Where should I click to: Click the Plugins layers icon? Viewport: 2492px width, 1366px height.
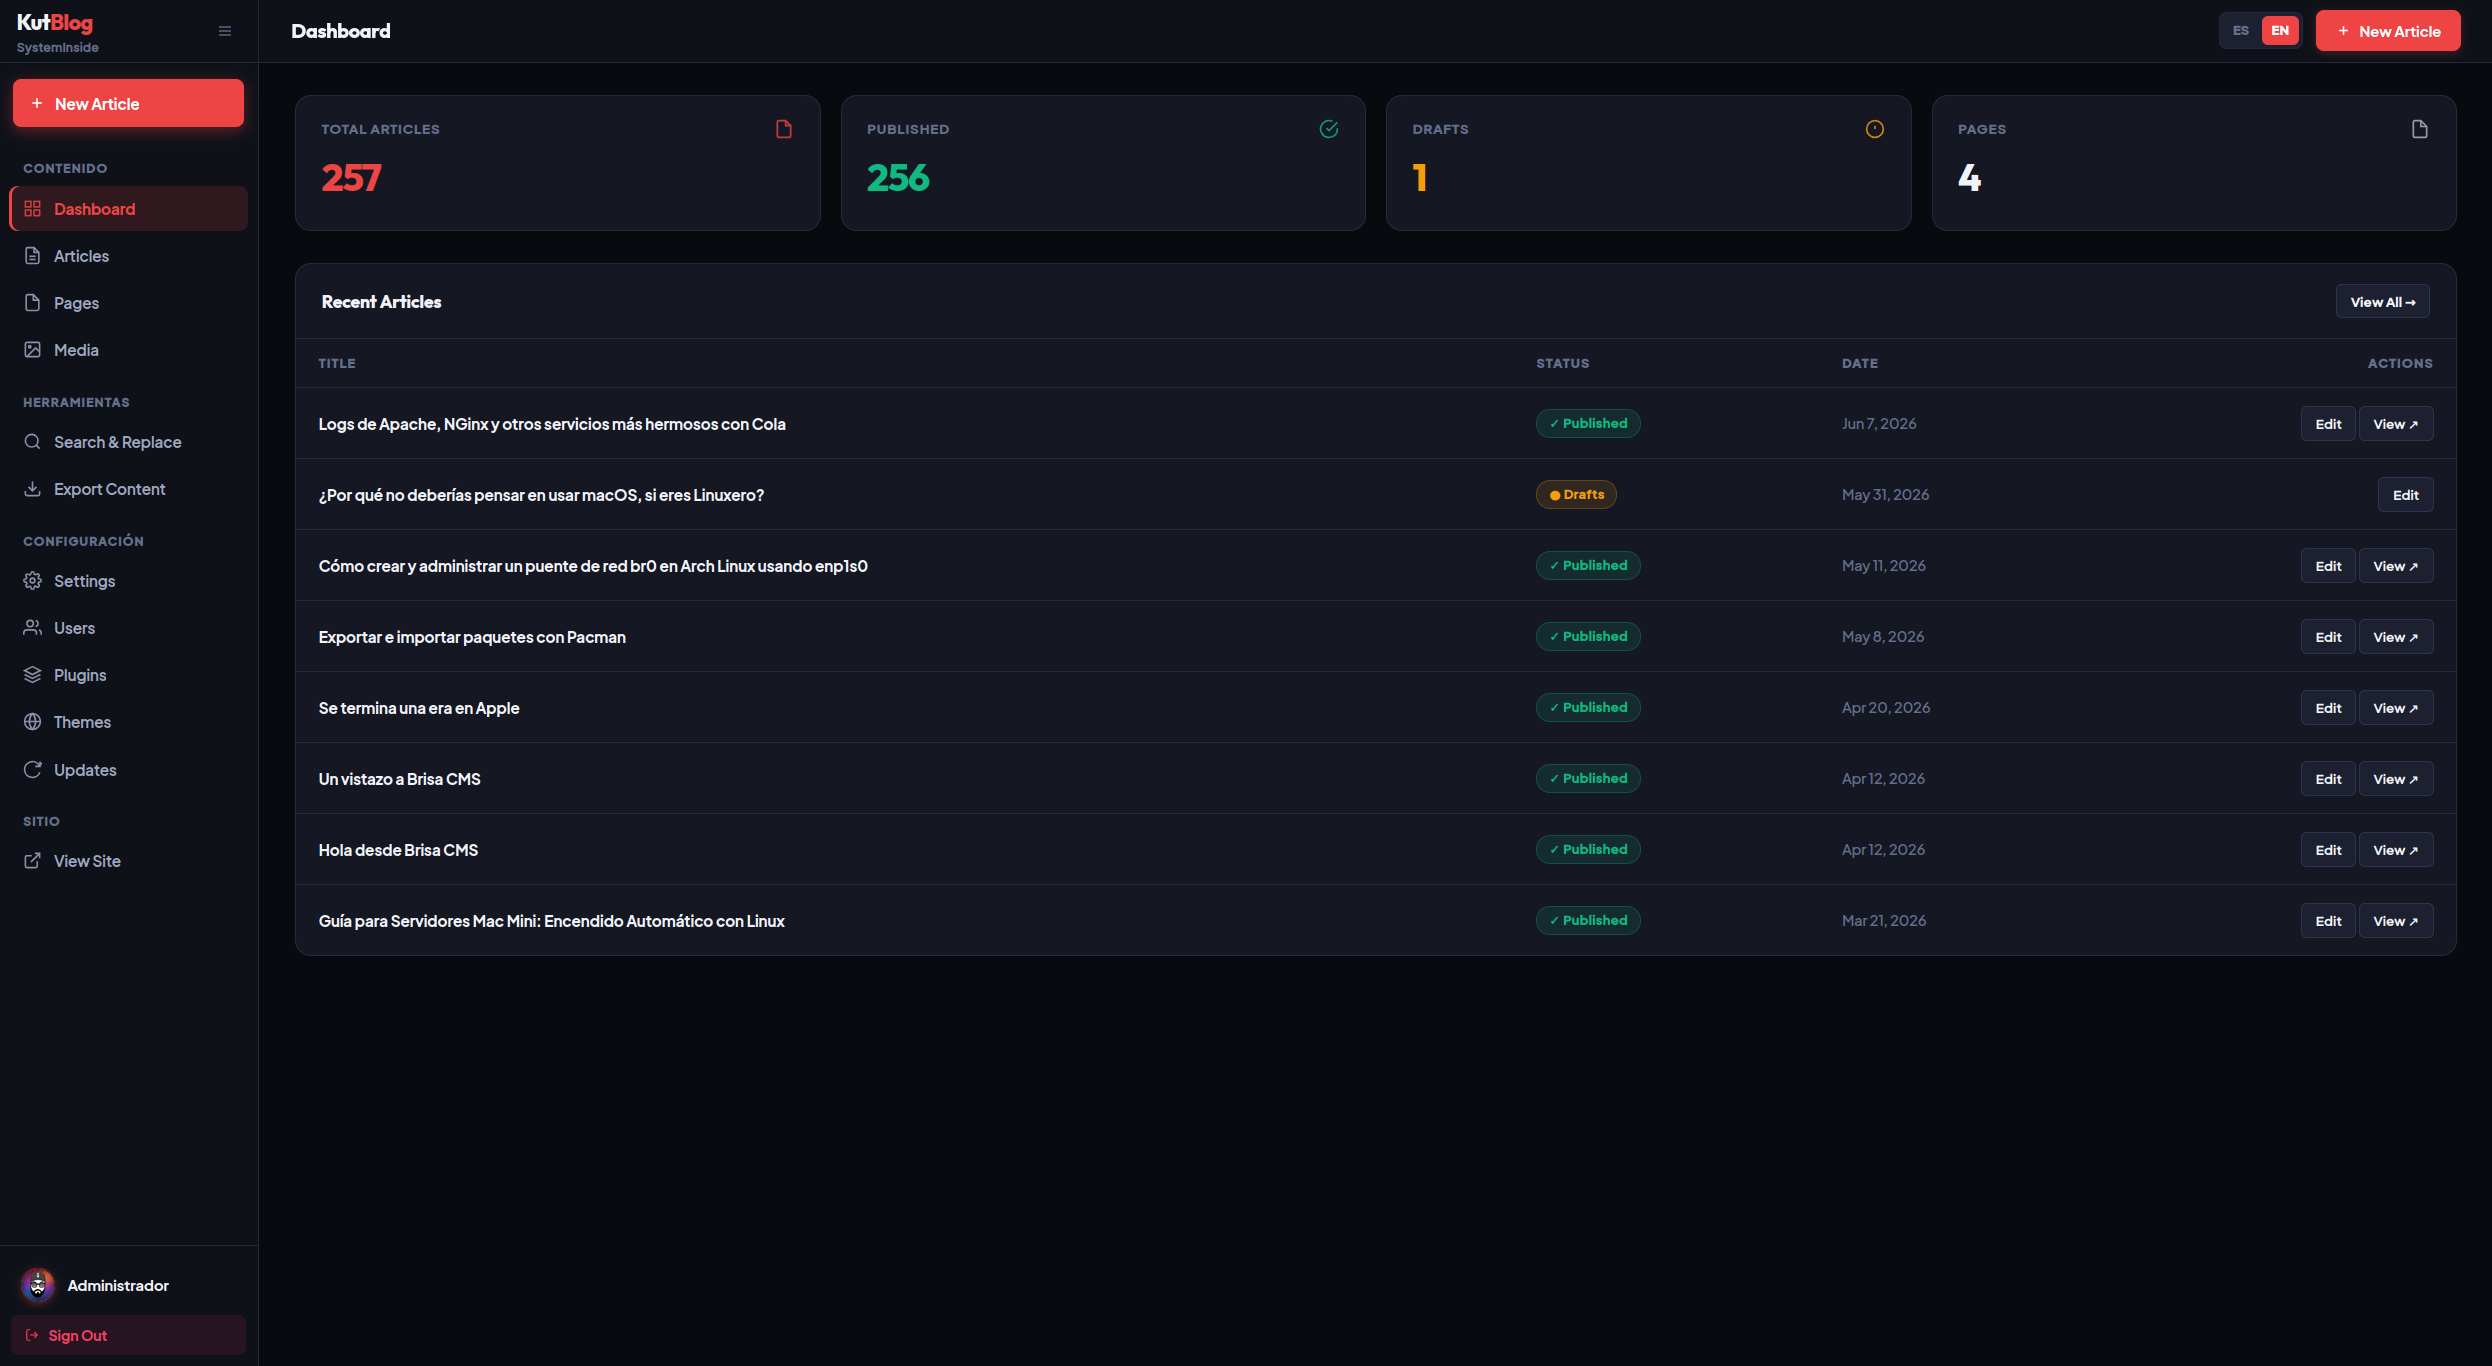[x=33, y=675]
